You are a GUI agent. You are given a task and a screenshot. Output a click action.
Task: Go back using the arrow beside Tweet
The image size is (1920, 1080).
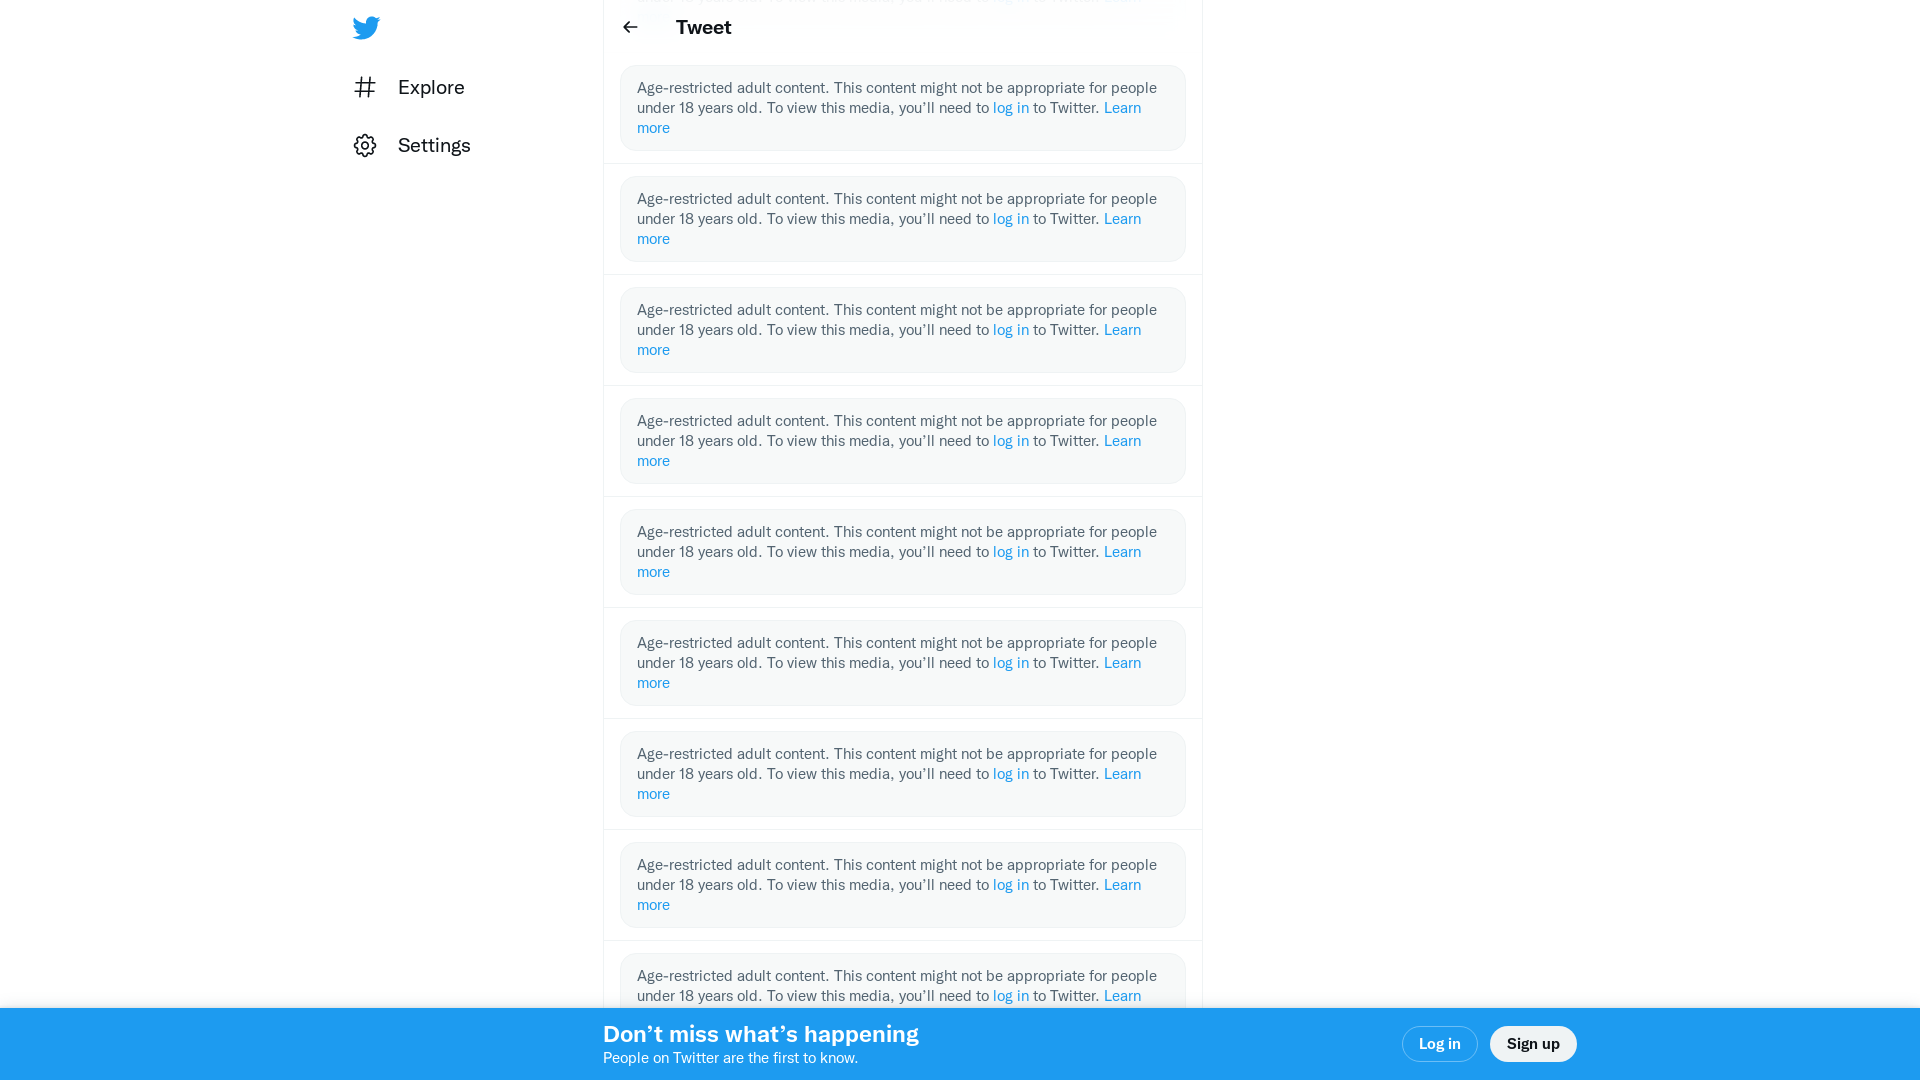coord(630,27)
